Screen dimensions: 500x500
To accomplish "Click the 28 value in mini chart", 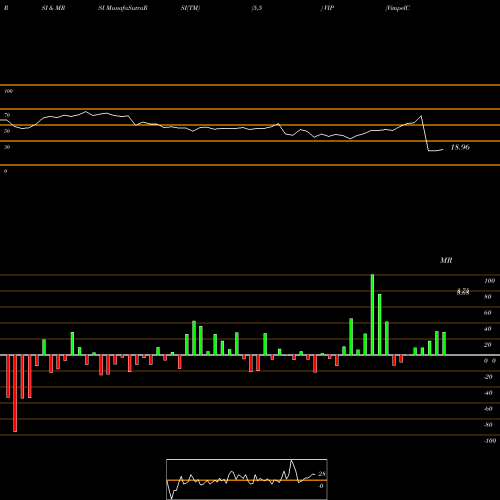I will (x=322, y=474).
